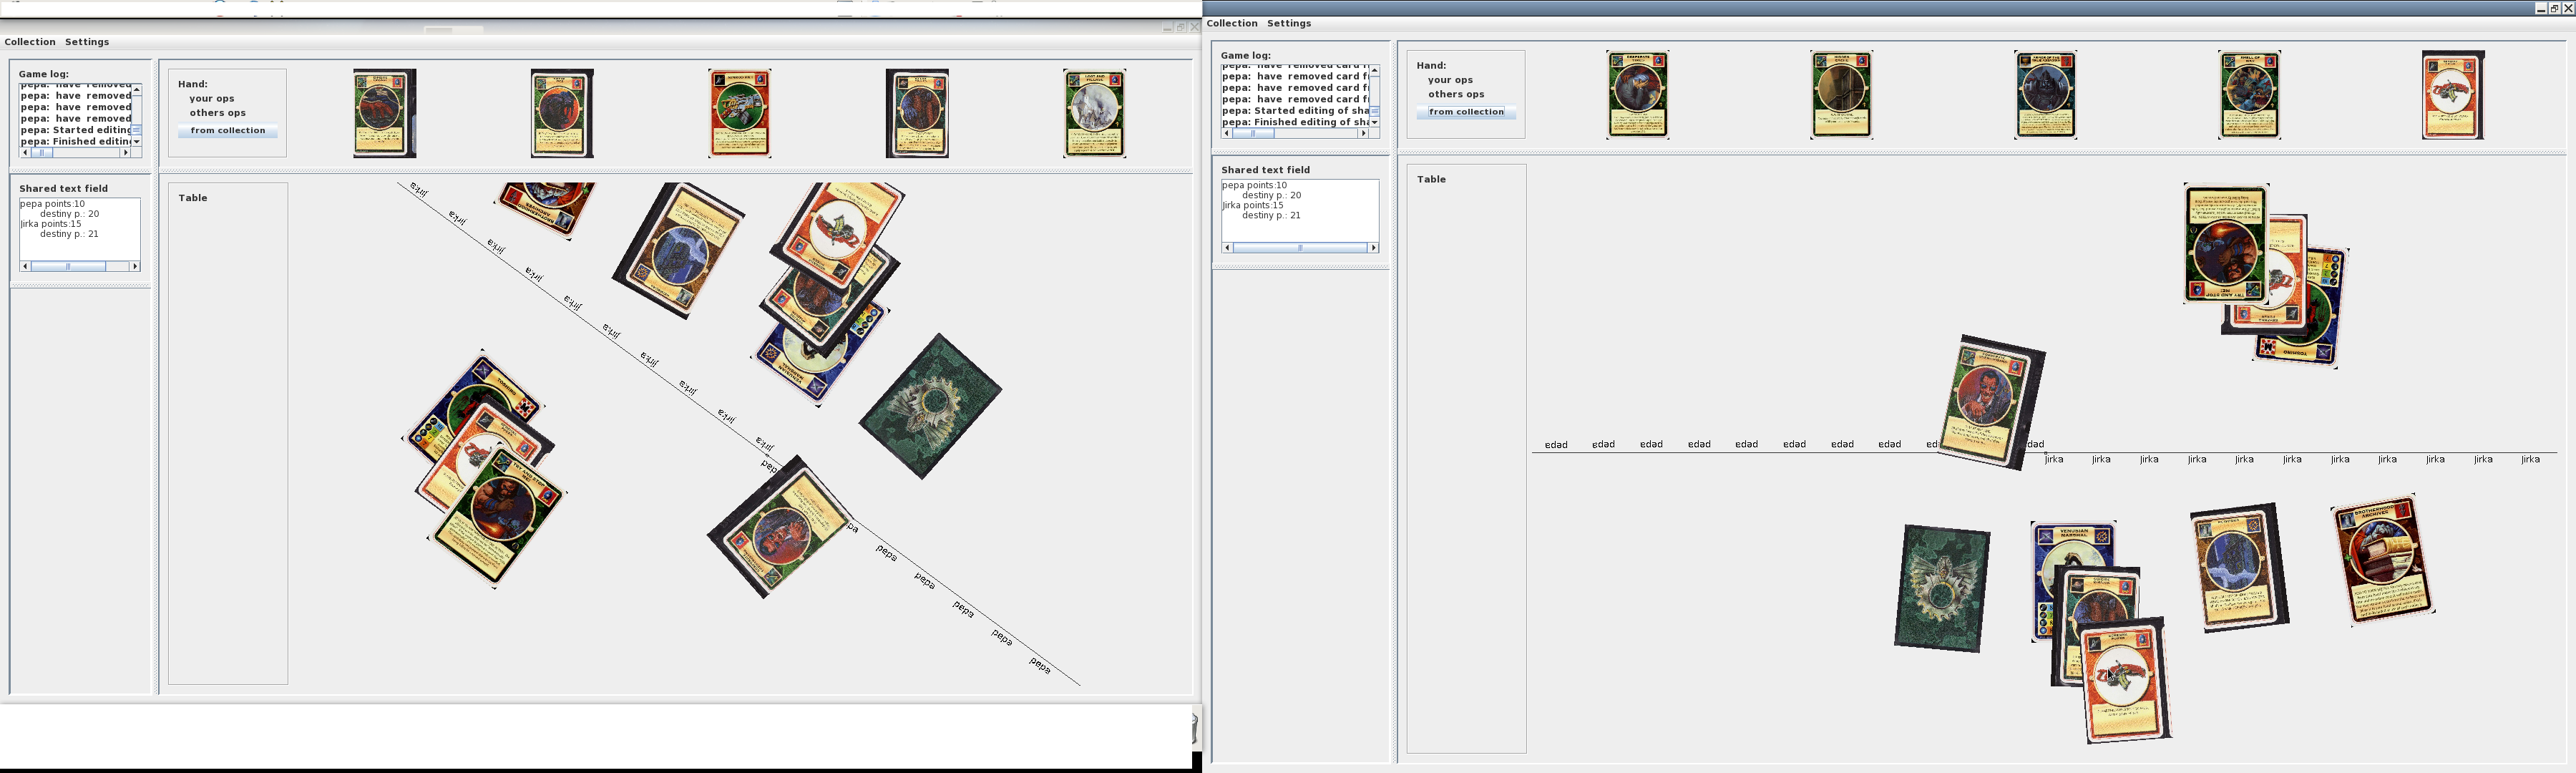
Task: Pick Armor of the True Assassin card
Action: [2046, 95]
